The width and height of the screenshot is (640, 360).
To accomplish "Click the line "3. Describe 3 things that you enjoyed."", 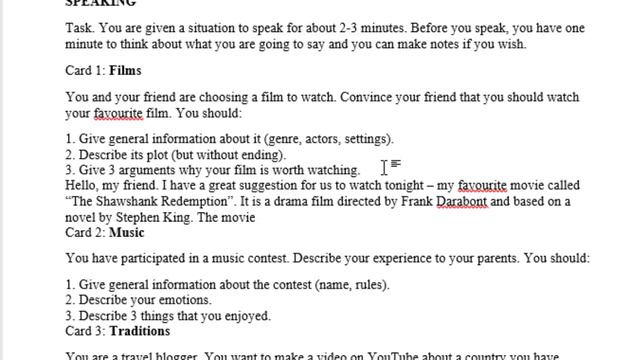I will point(168,316).
